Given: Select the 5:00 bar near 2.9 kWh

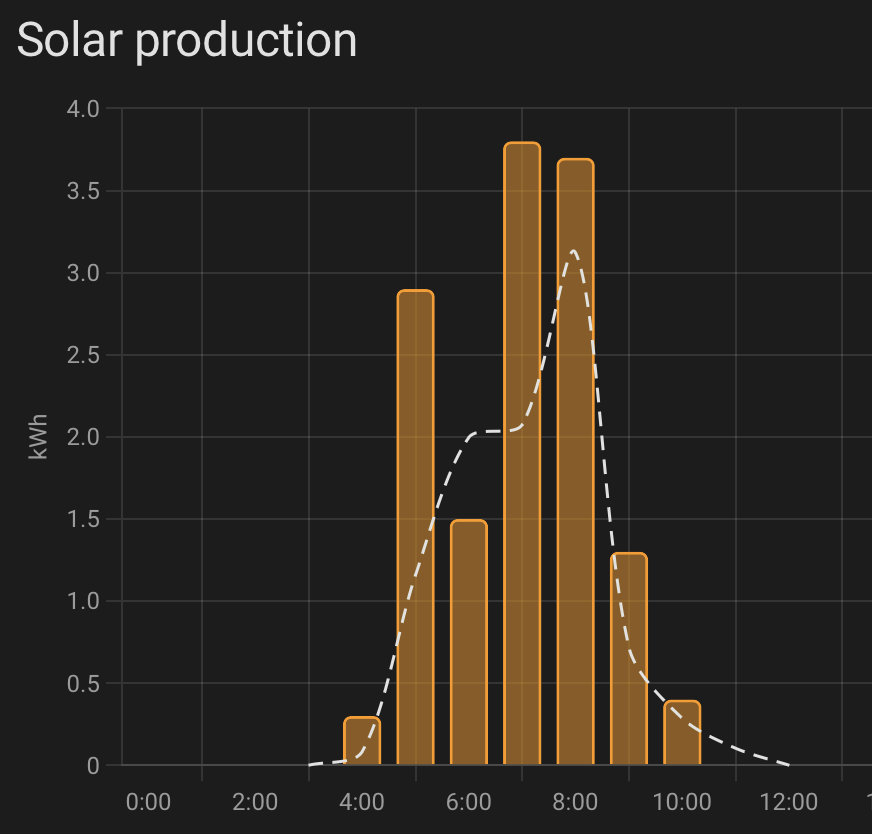Looking at the screenshot, I should point(415,528).
